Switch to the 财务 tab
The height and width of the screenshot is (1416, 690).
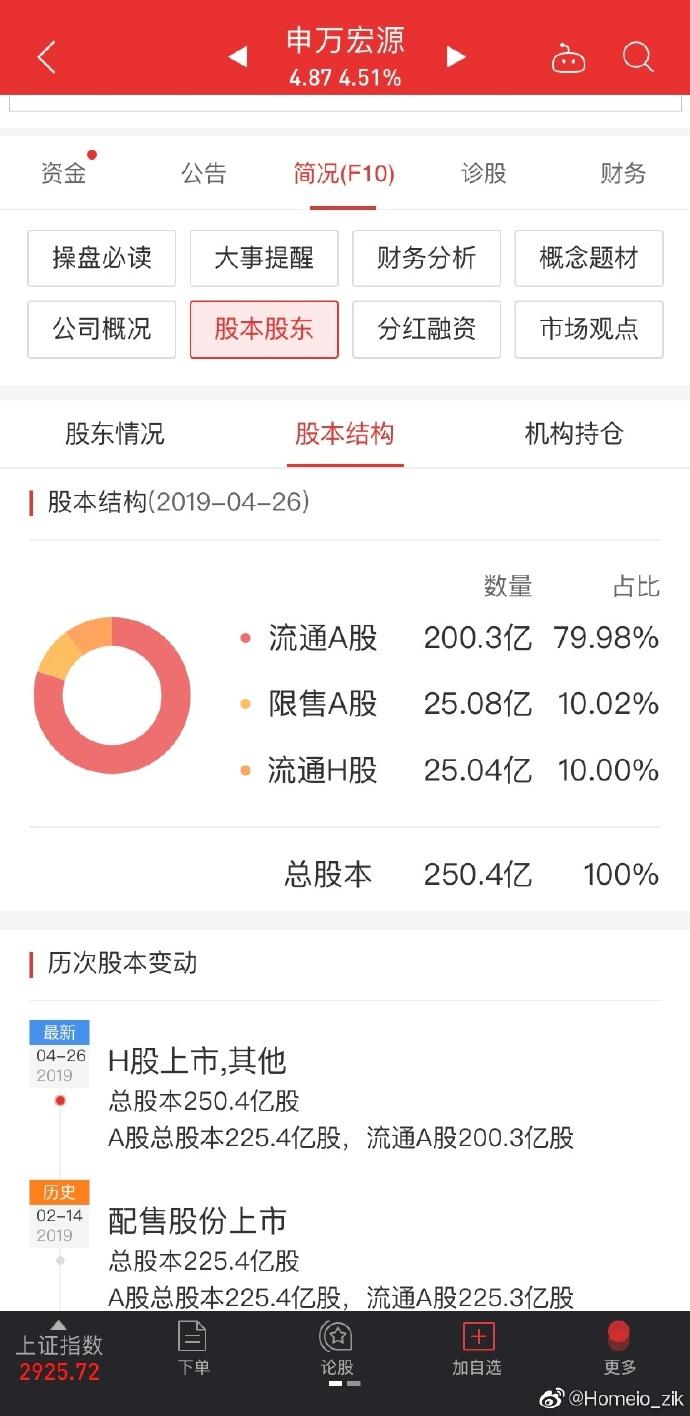coord(622,172)
